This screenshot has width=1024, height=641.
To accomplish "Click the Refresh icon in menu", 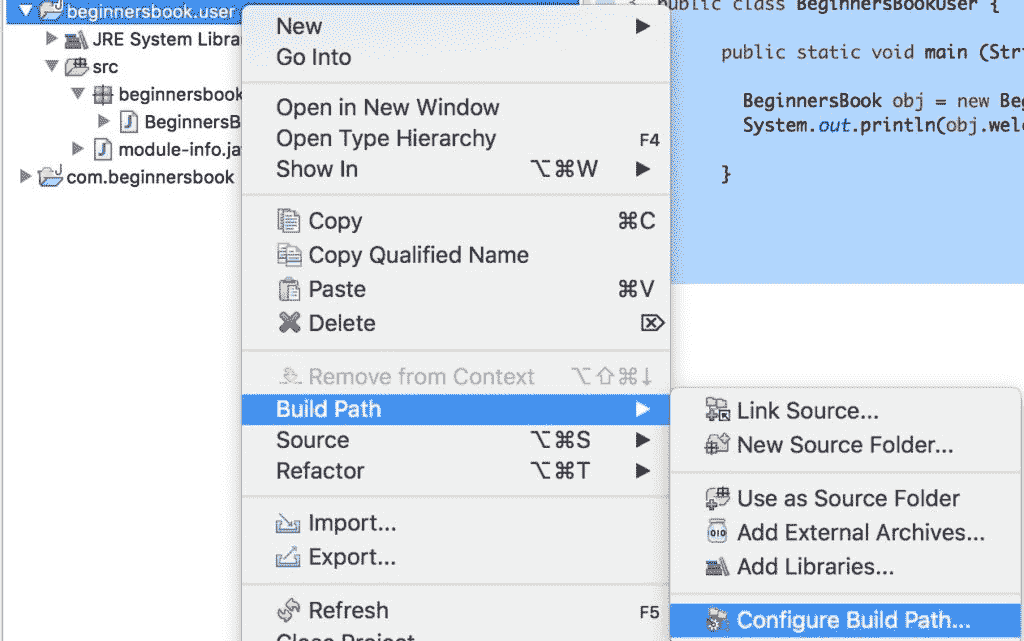I will [289, 610].
